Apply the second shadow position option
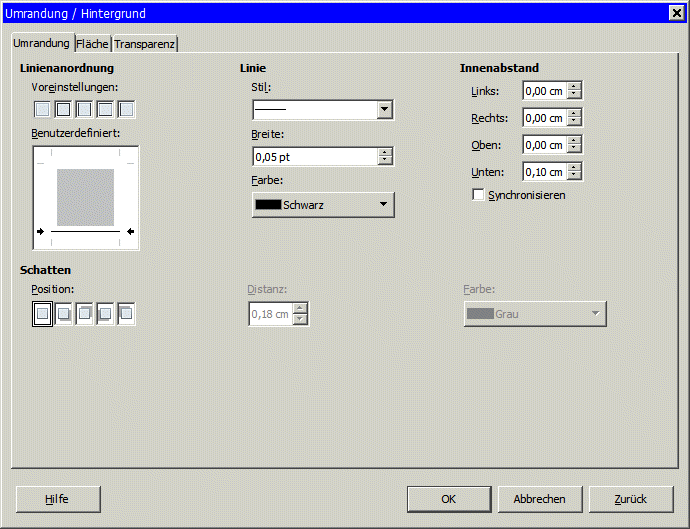690x529 pixels. (x=63, y=314)
